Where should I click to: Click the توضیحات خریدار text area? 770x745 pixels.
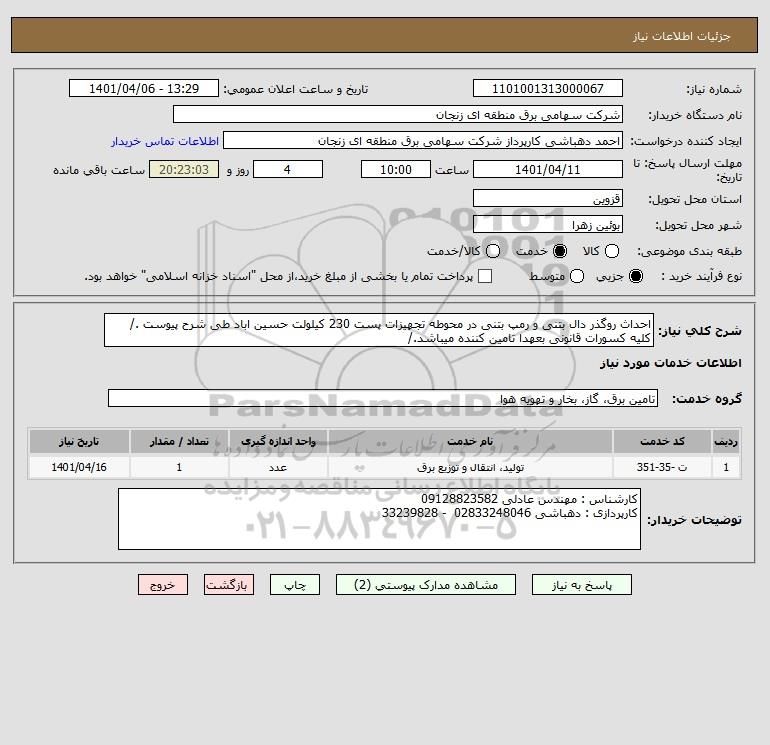(x=379, y=519)
